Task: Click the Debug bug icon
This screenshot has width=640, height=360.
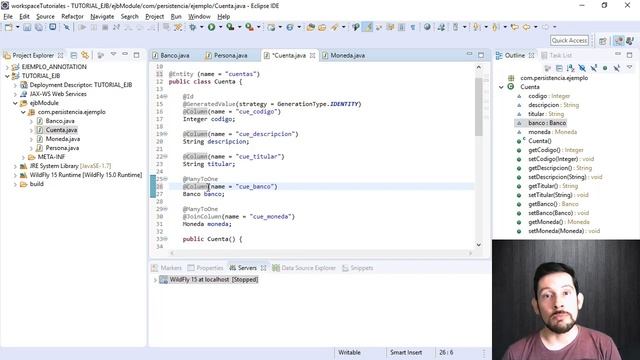Action: pos(192,27)
